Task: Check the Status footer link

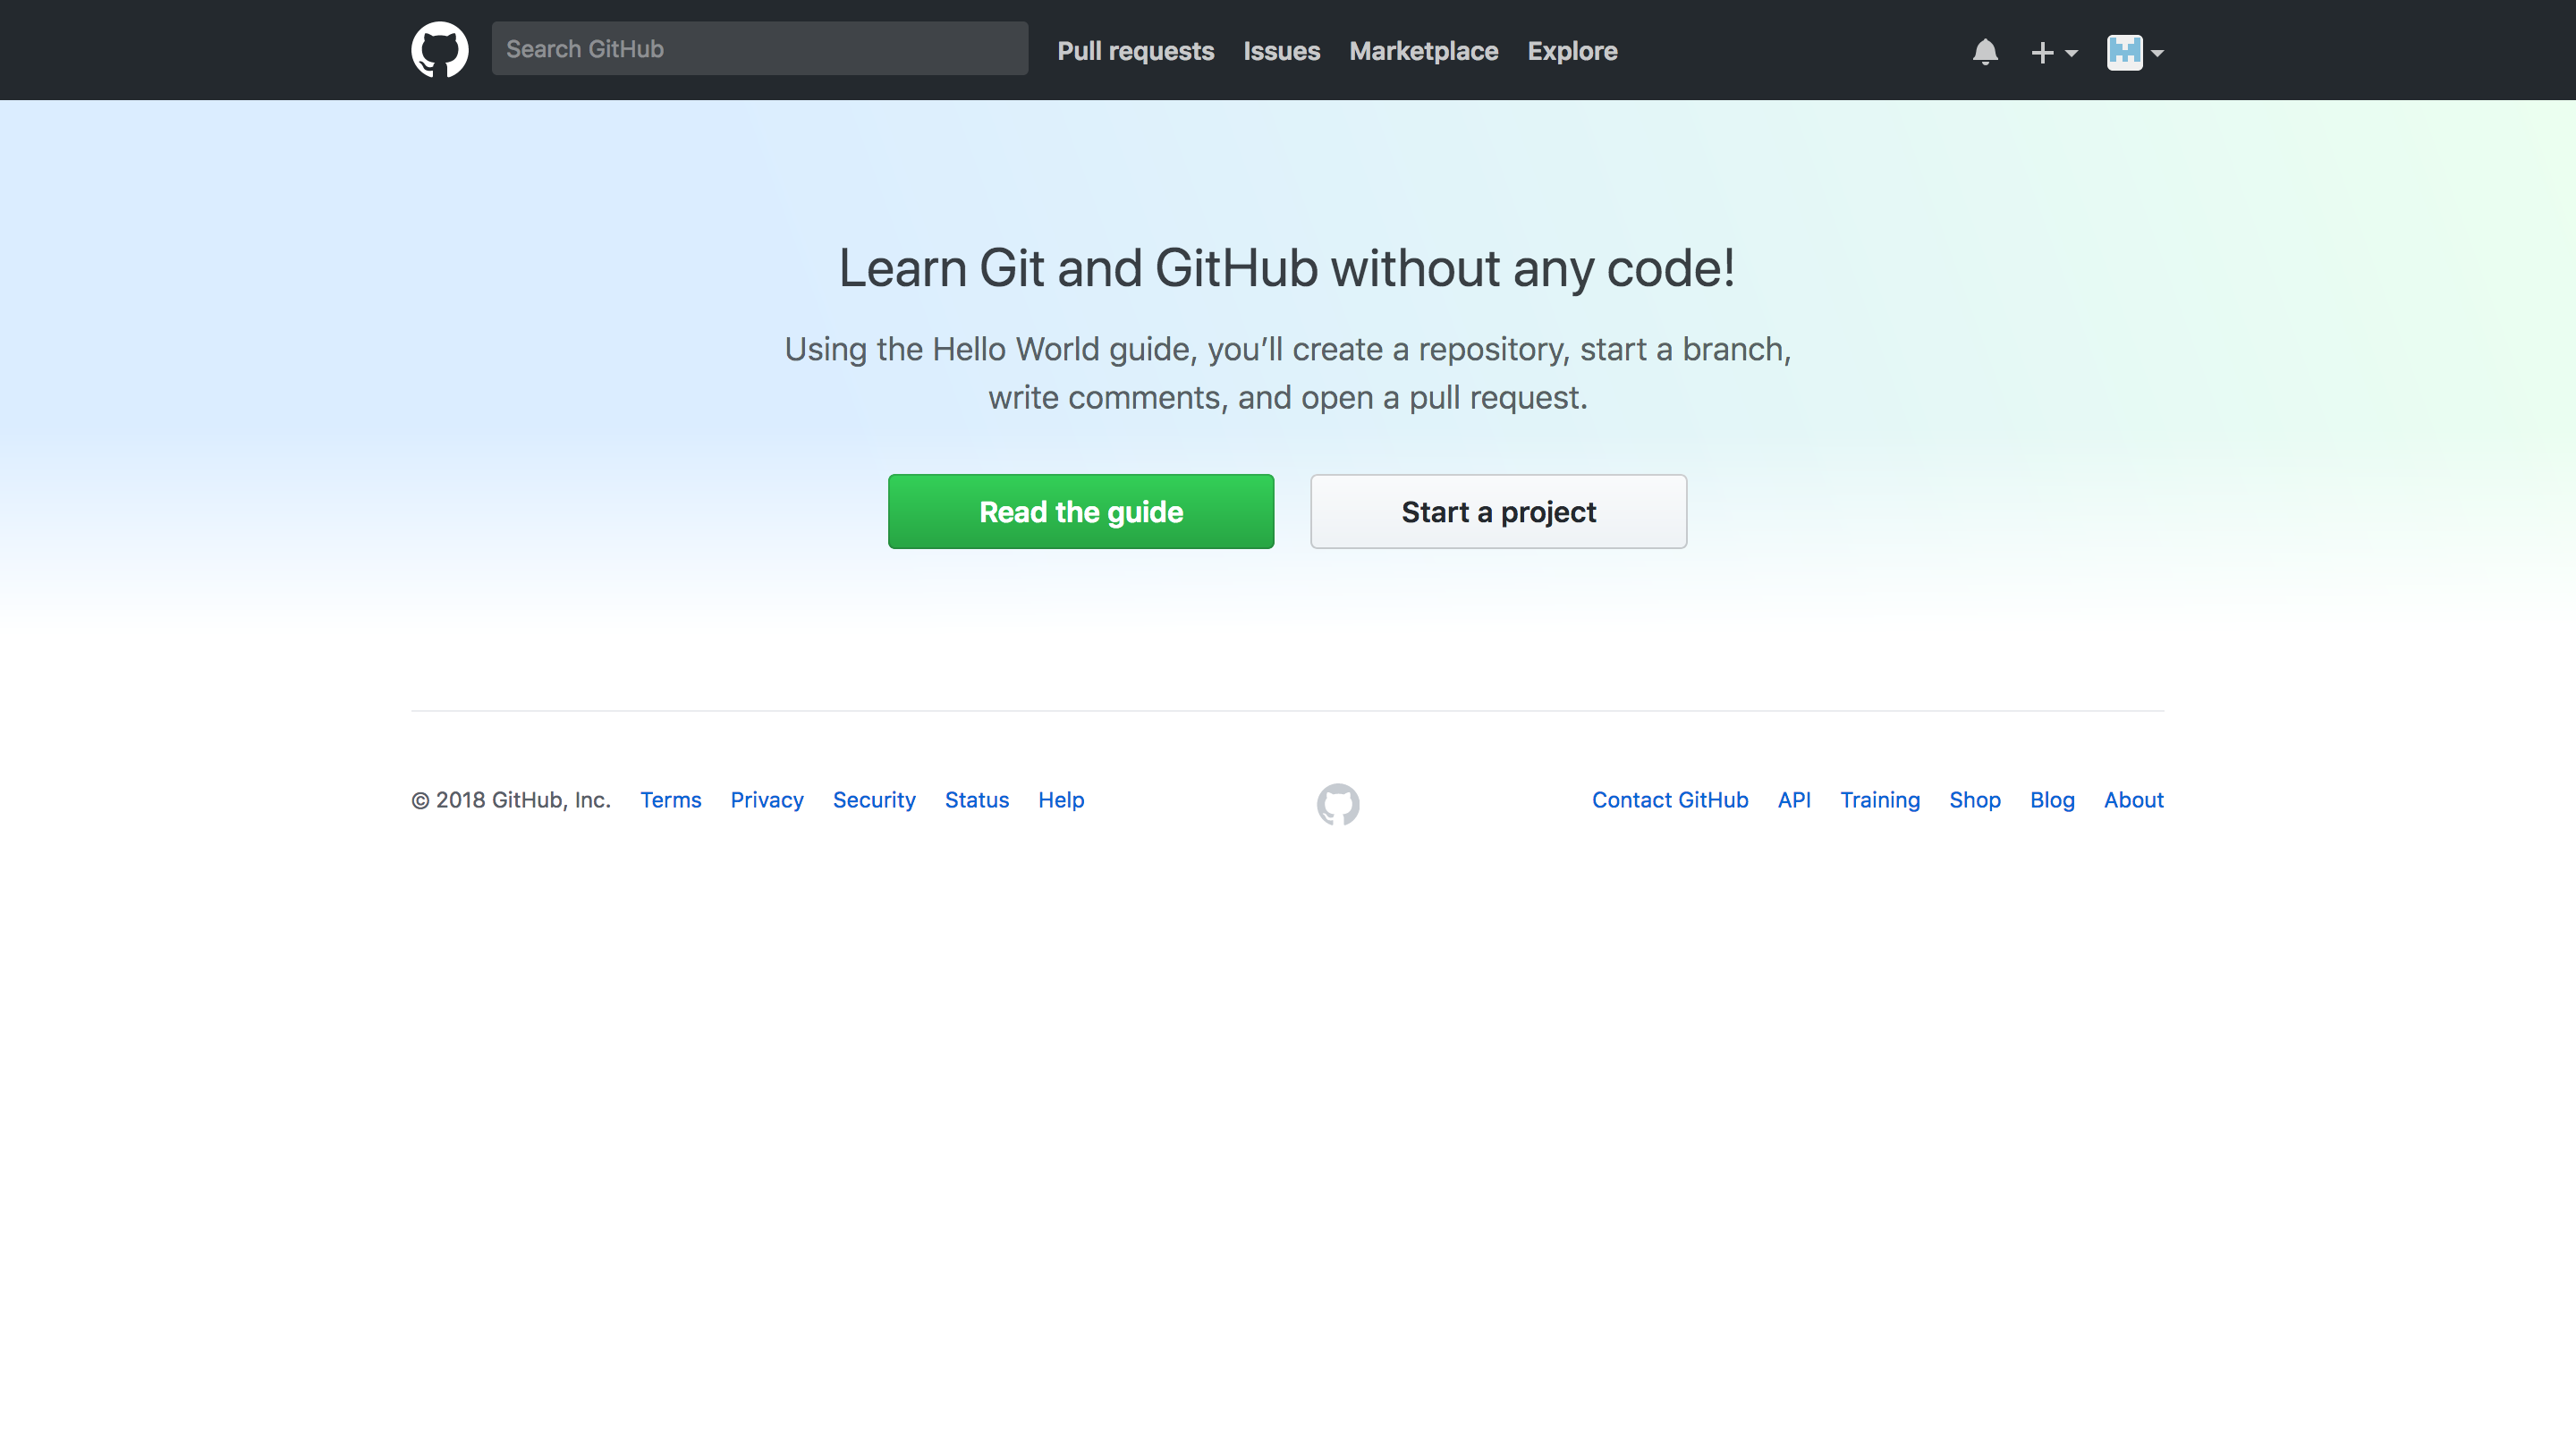Action: [976, 800]
